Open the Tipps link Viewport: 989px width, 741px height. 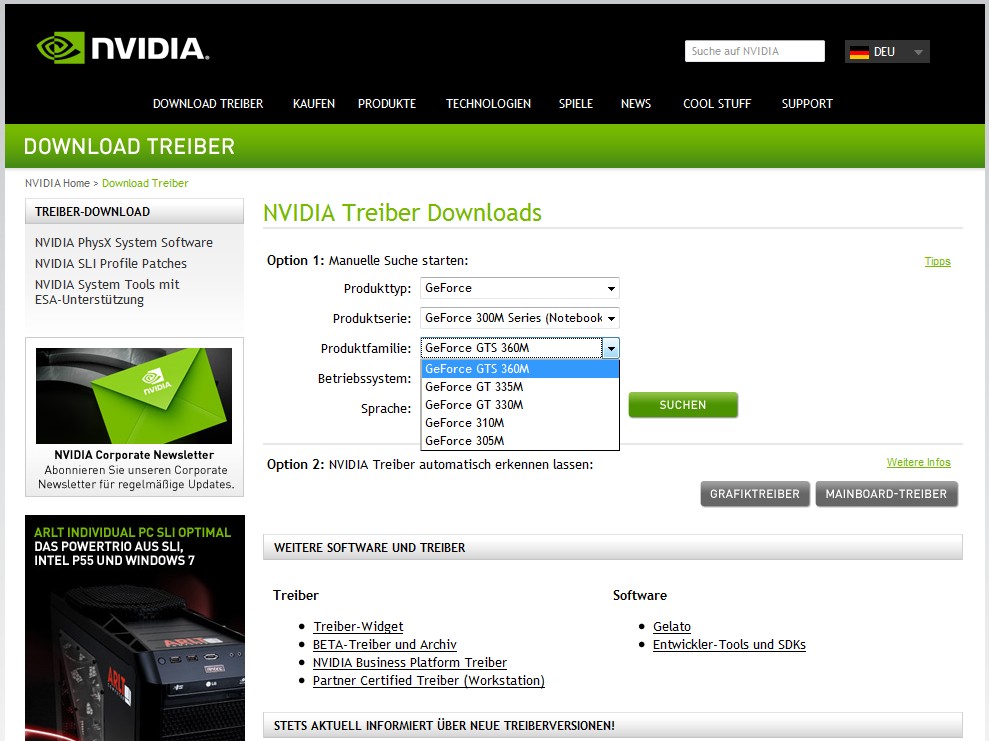[937, 261]
